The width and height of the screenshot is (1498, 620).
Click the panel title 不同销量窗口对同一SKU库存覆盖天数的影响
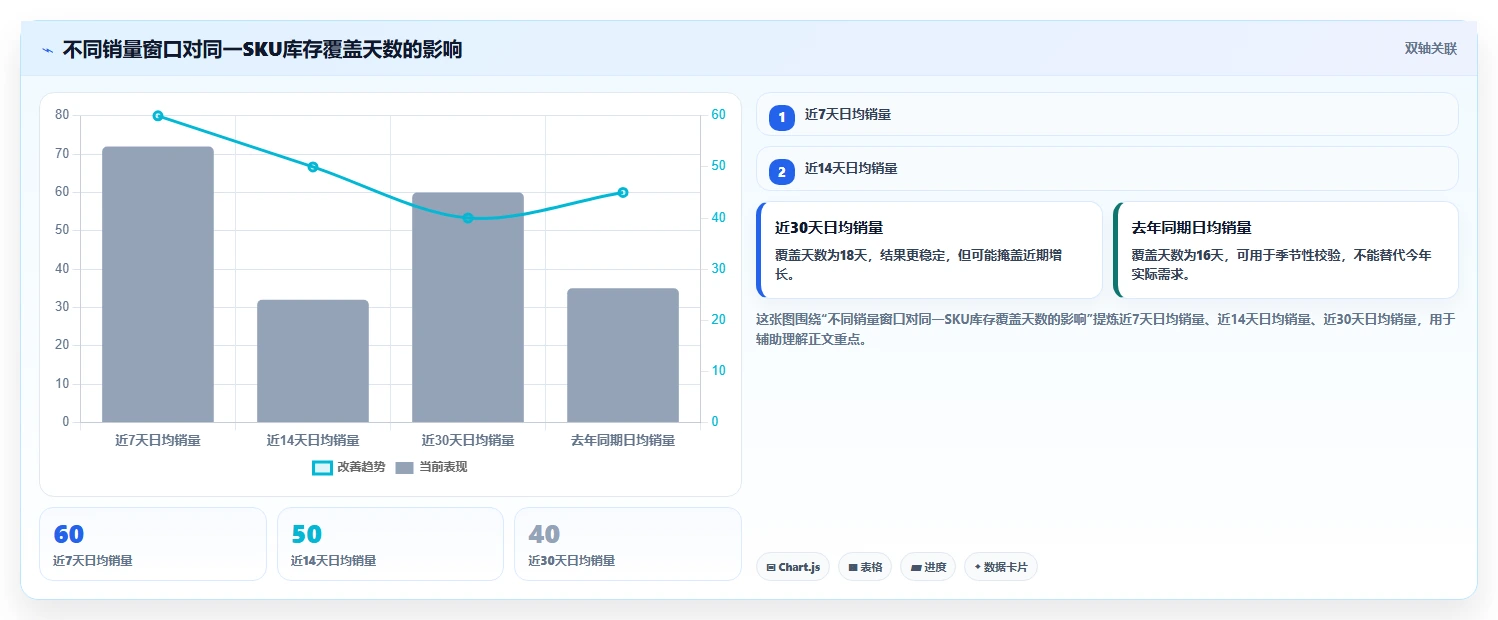pyautogui.click(x=263, y=49)
